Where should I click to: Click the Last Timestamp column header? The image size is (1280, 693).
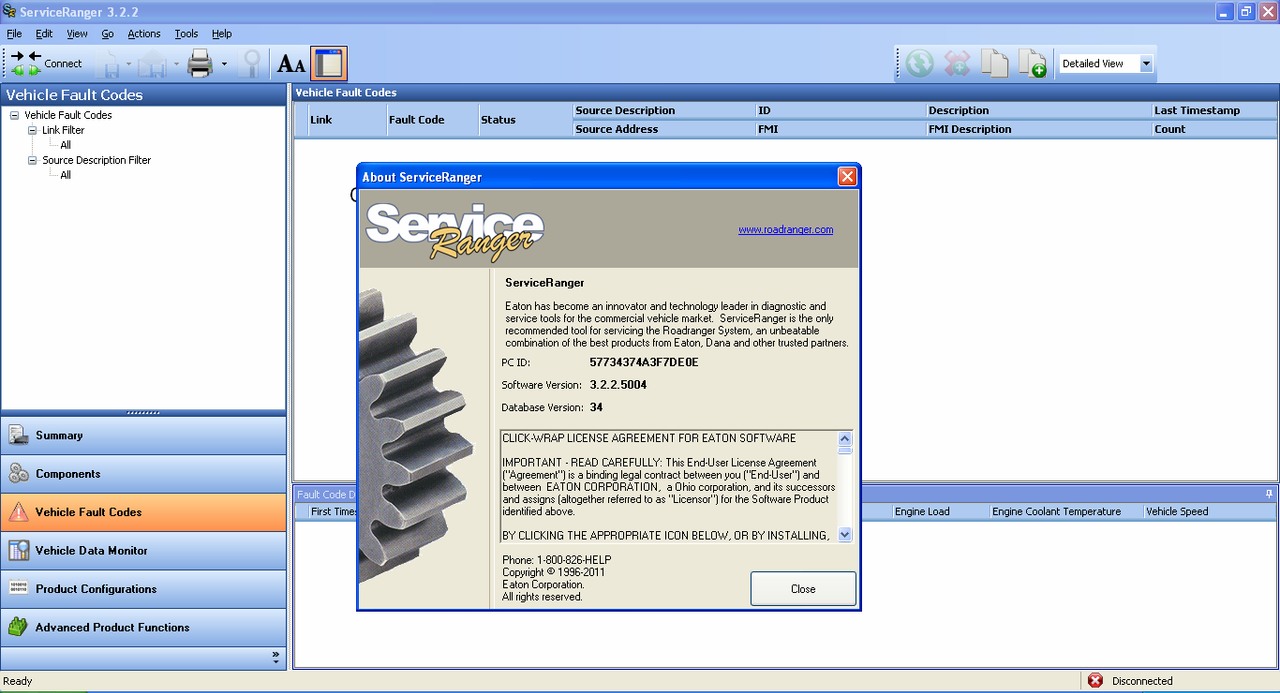(x=1214, y=111)
